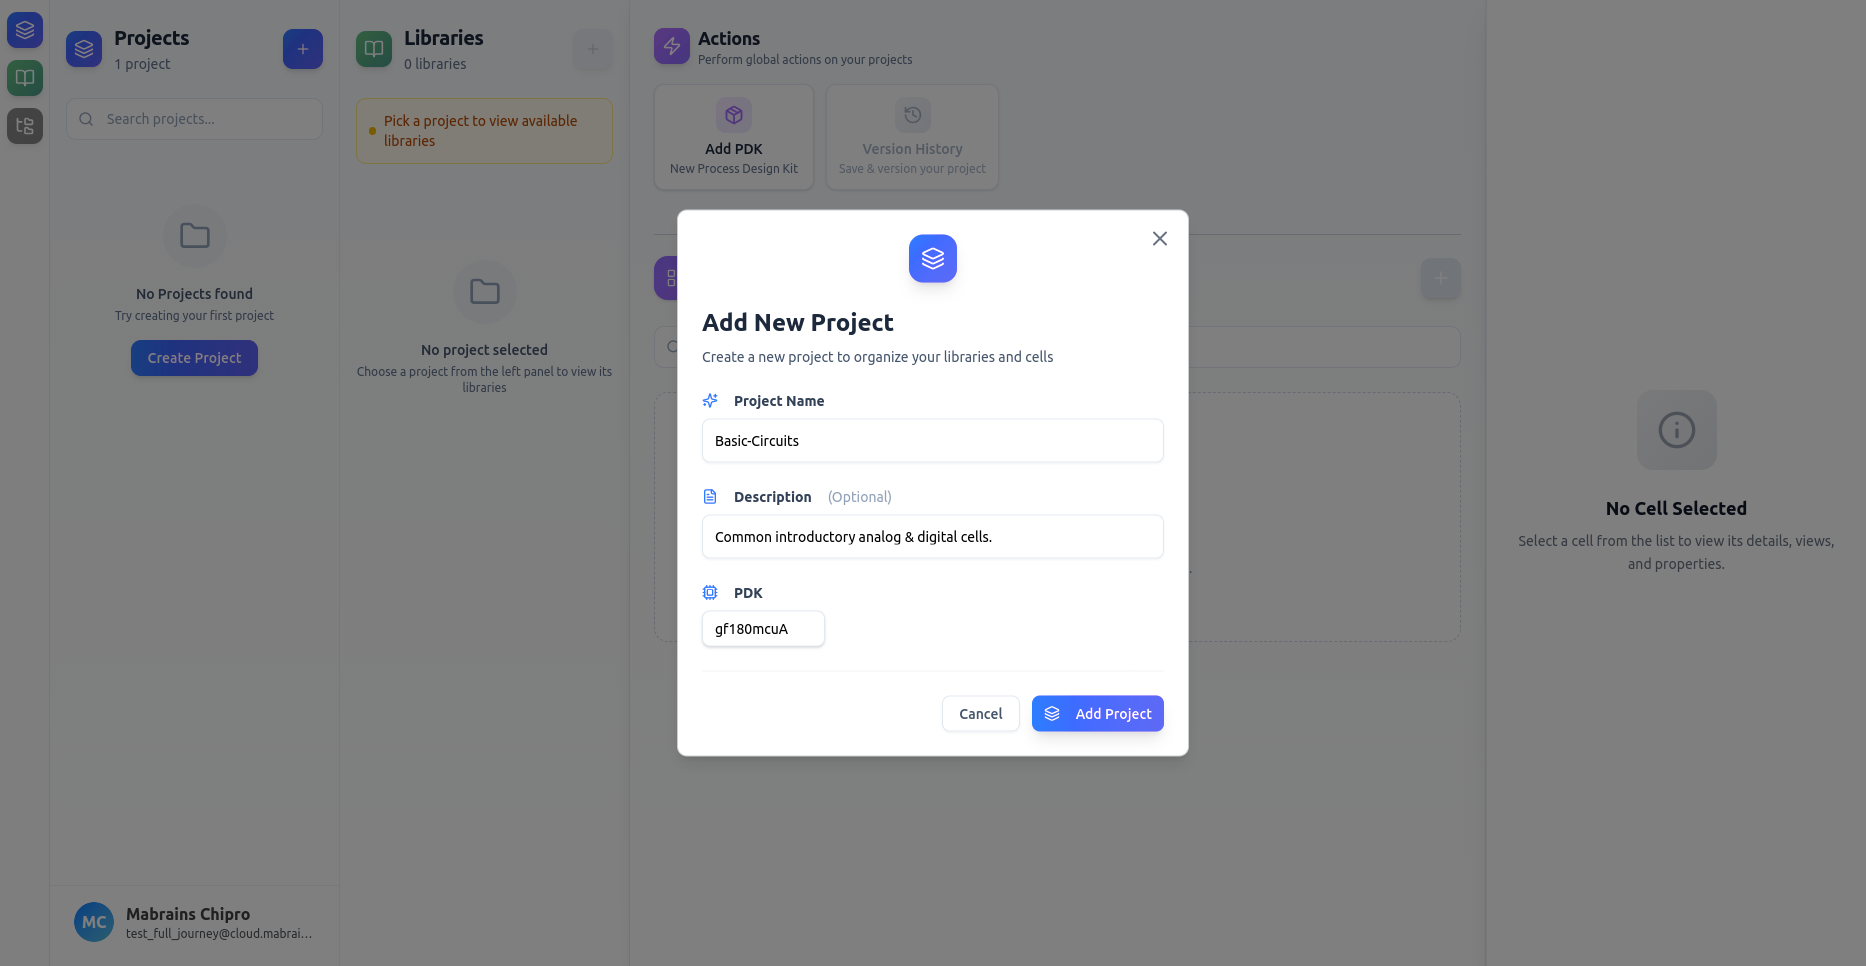The image size is (1866, 966).
Task: Click the Add PDK cube icon
Action: tap(734, 115)
